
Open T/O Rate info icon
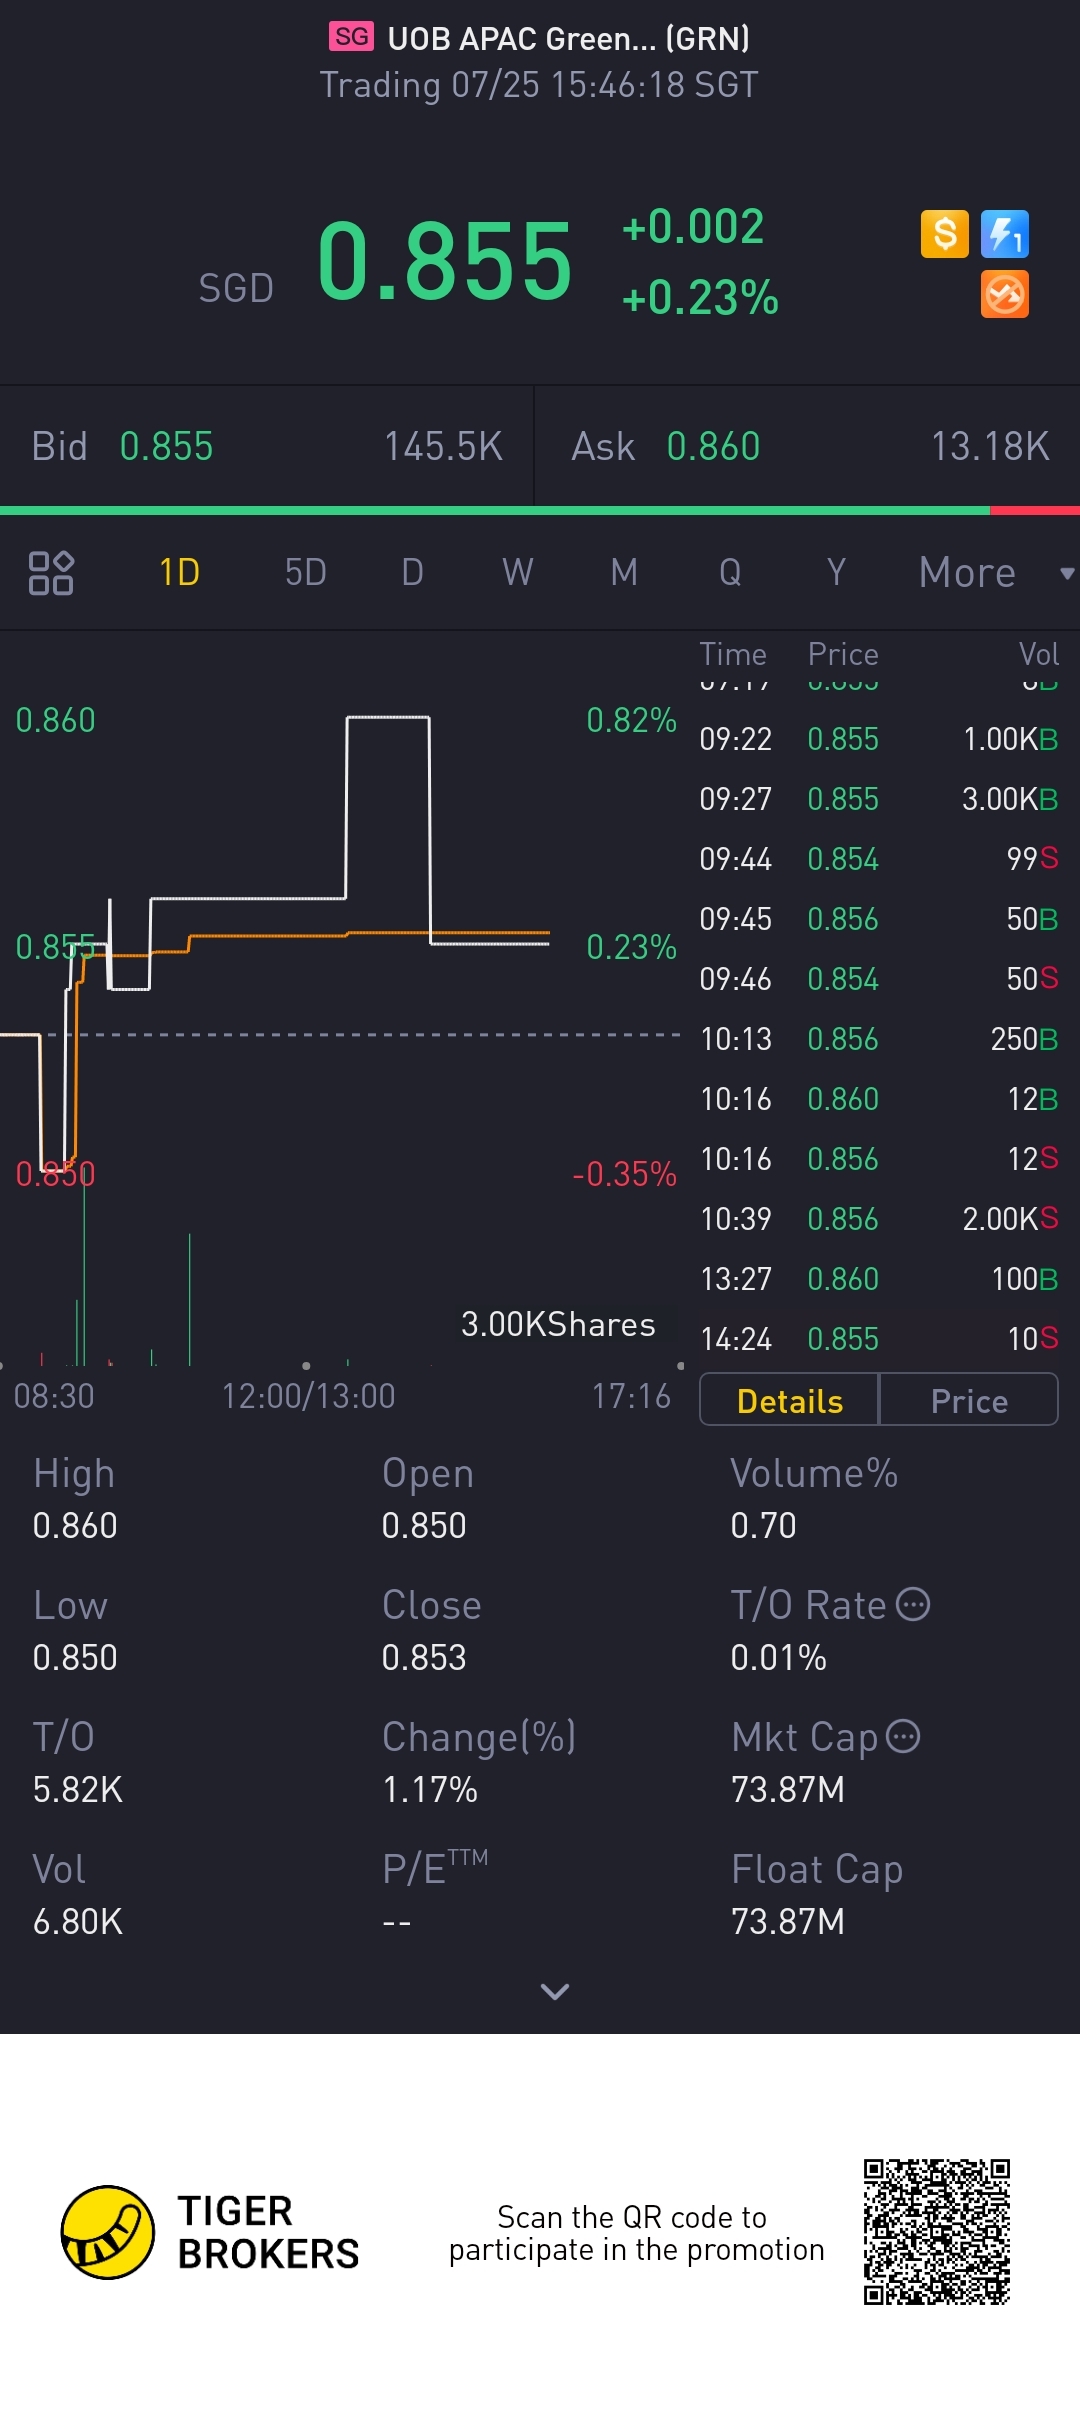pos(913,1604)
